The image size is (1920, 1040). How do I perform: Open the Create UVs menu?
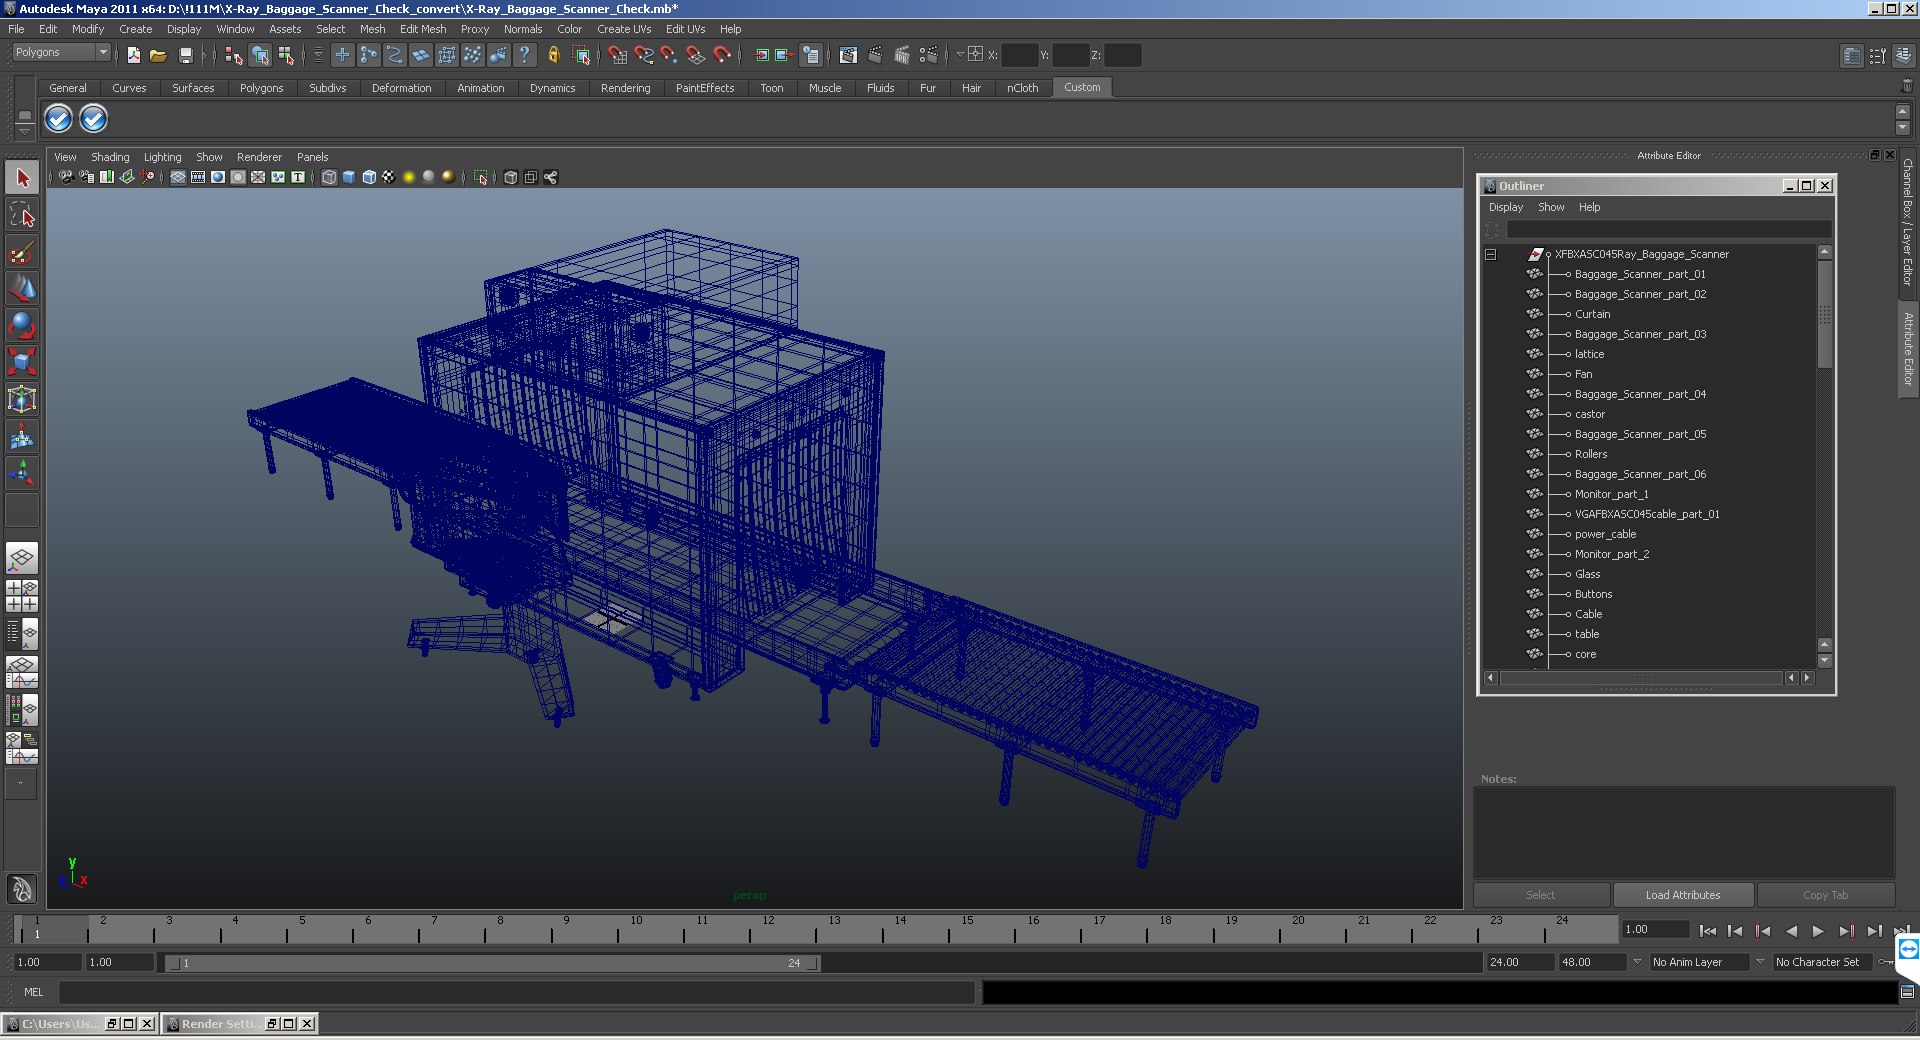tap(624, 29)
